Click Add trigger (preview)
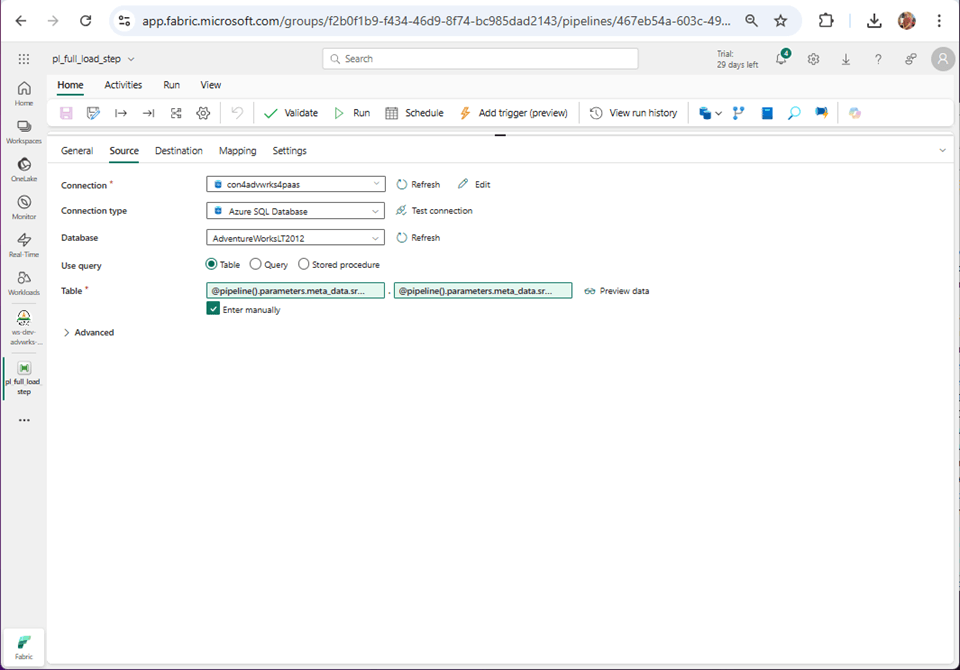960x670 pixels. (514, 113)
